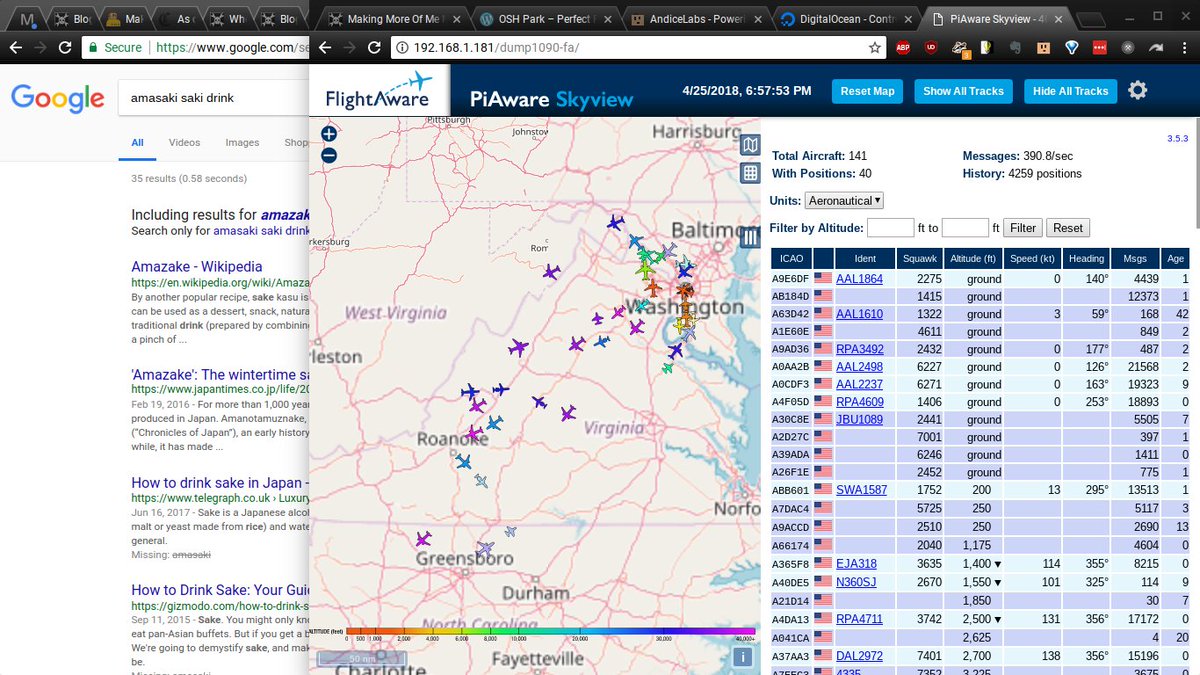Click the FlightAware logo
1200x675 pixels.
tap(379, 91)
